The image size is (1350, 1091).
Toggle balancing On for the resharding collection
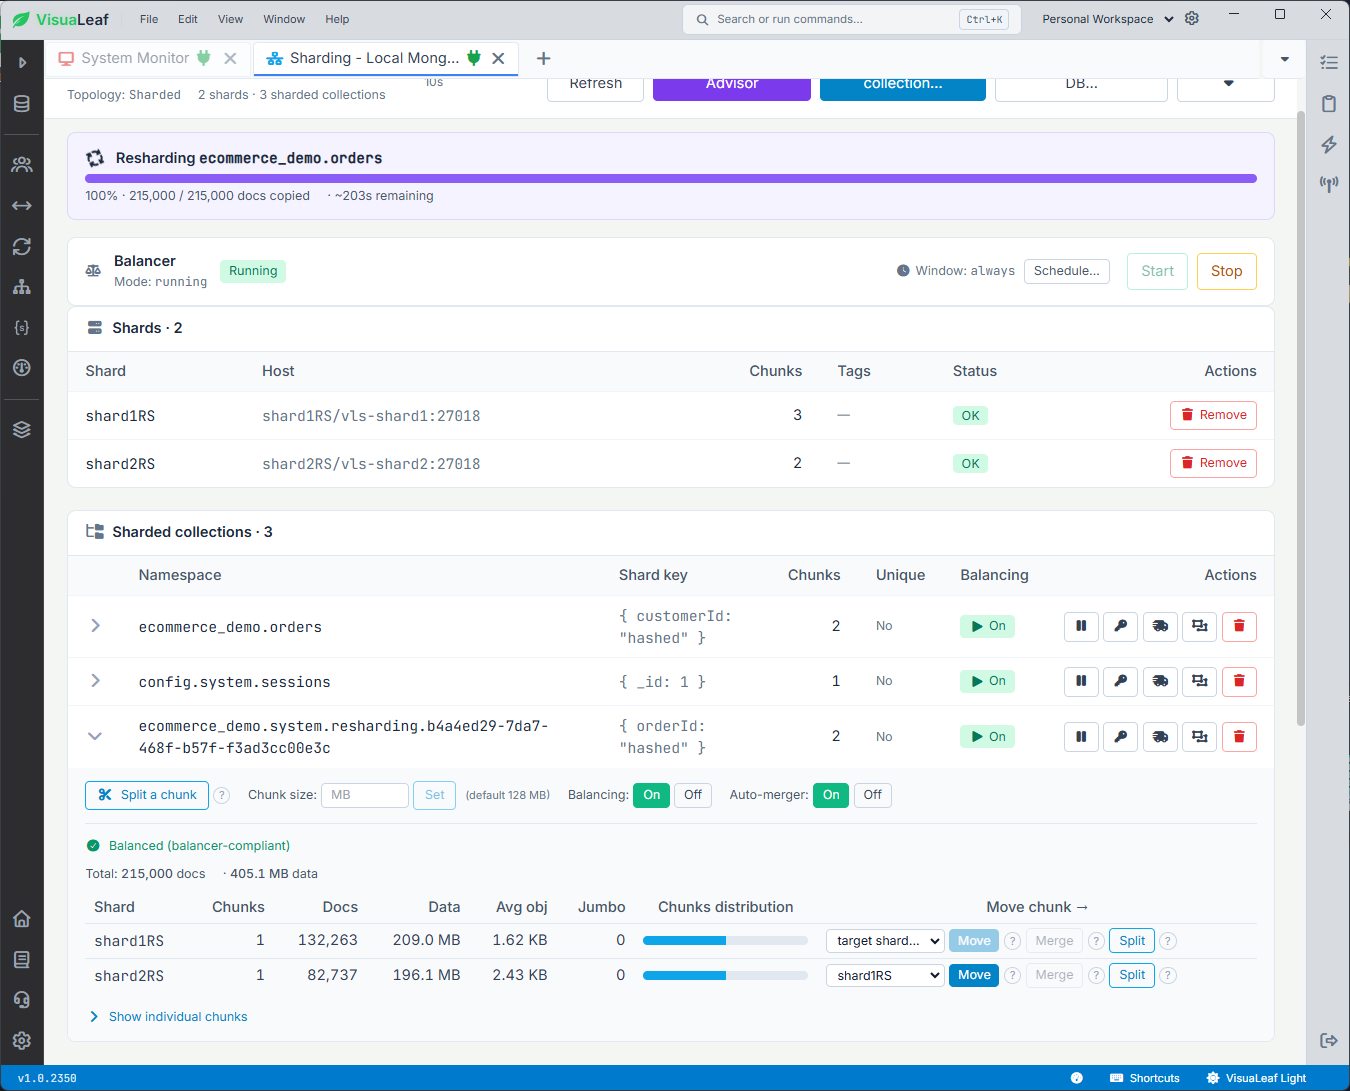(987, 737)
